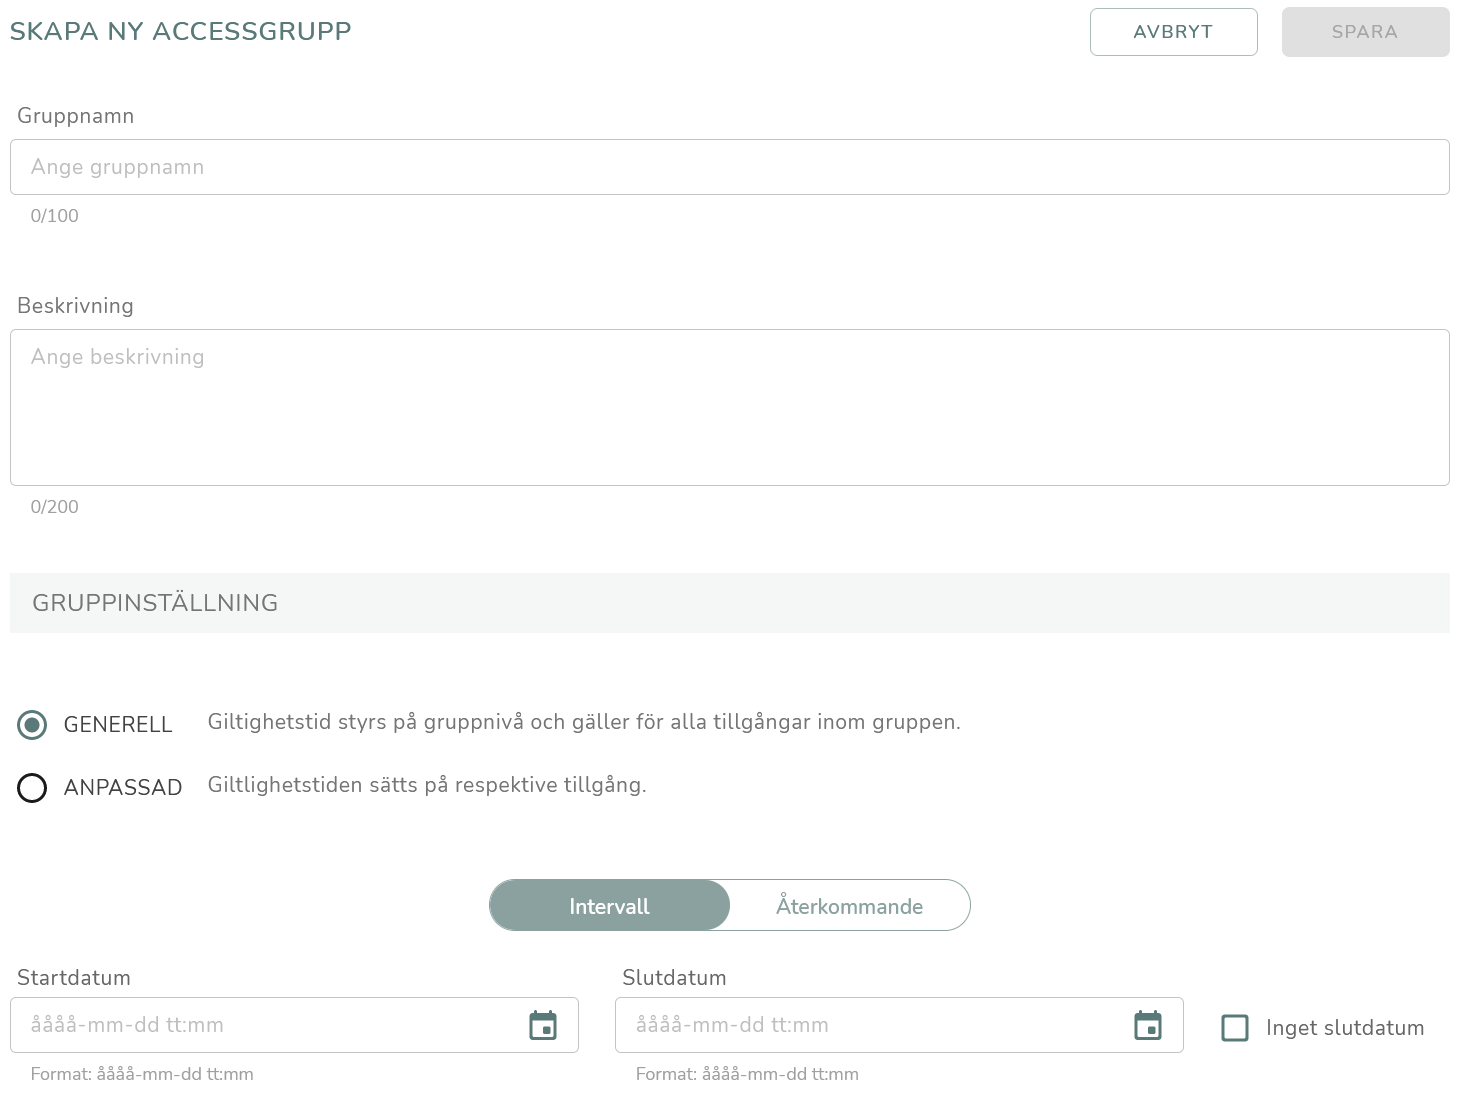Focus the Gruppnamn input field

pyautogui.click(x=730, y=167)
